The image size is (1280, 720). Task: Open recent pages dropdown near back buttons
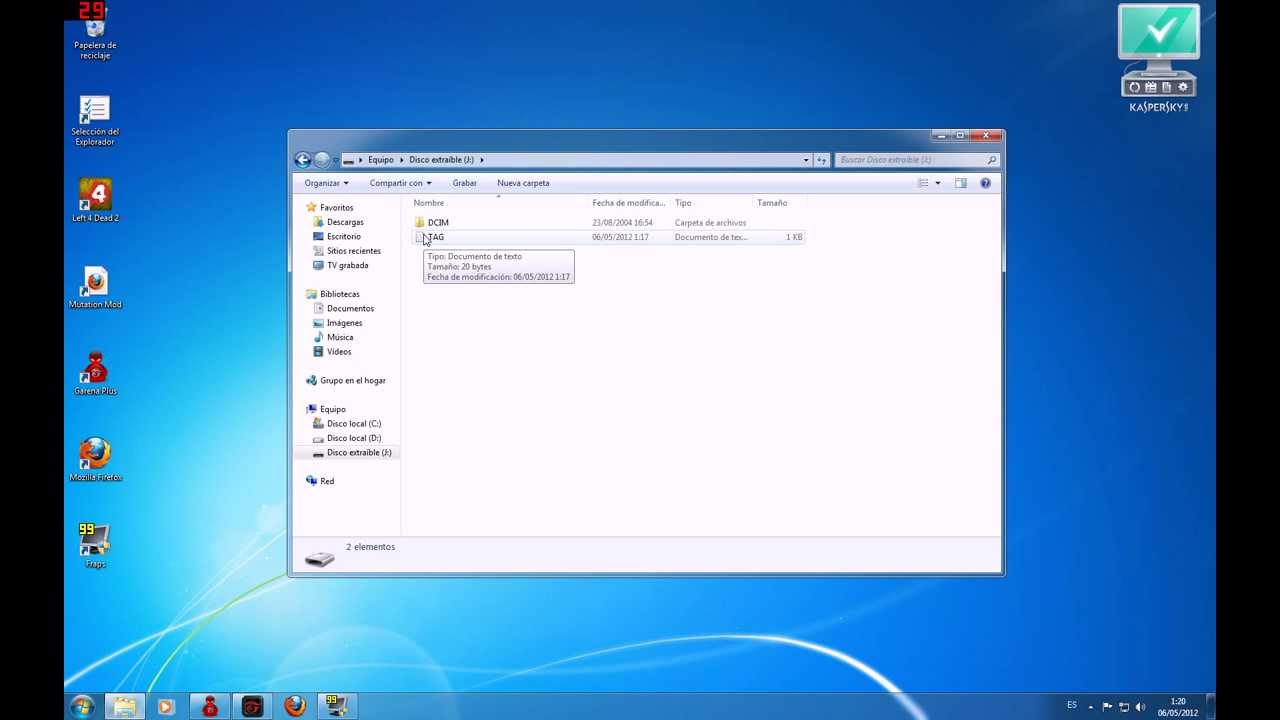(x=334, y=160)
